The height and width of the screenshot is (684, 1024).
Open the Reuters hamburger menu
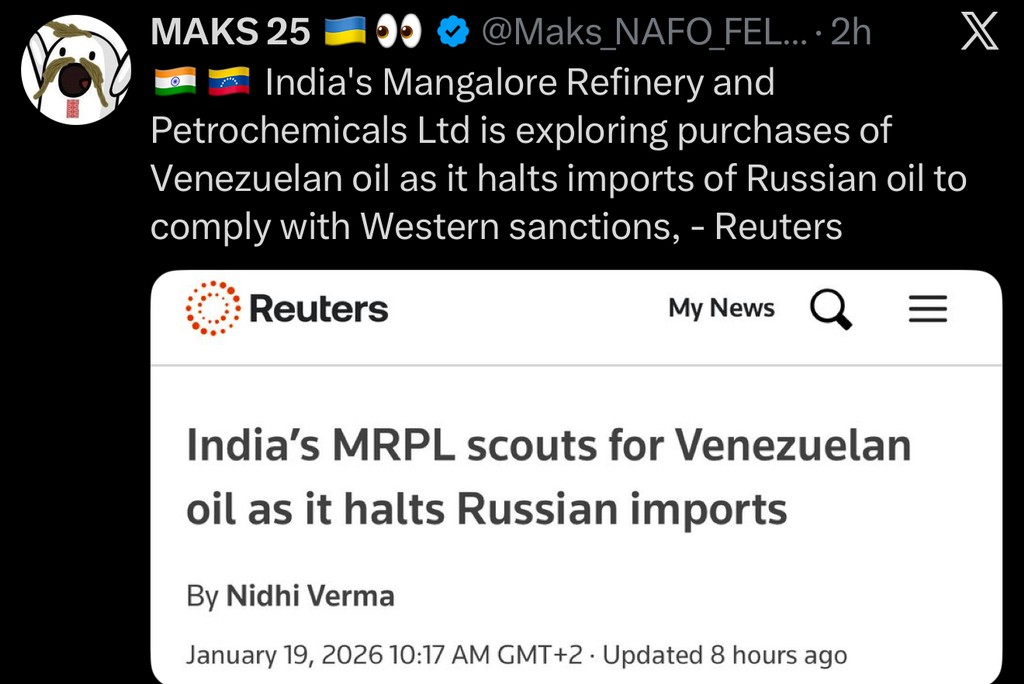(927, 309)
